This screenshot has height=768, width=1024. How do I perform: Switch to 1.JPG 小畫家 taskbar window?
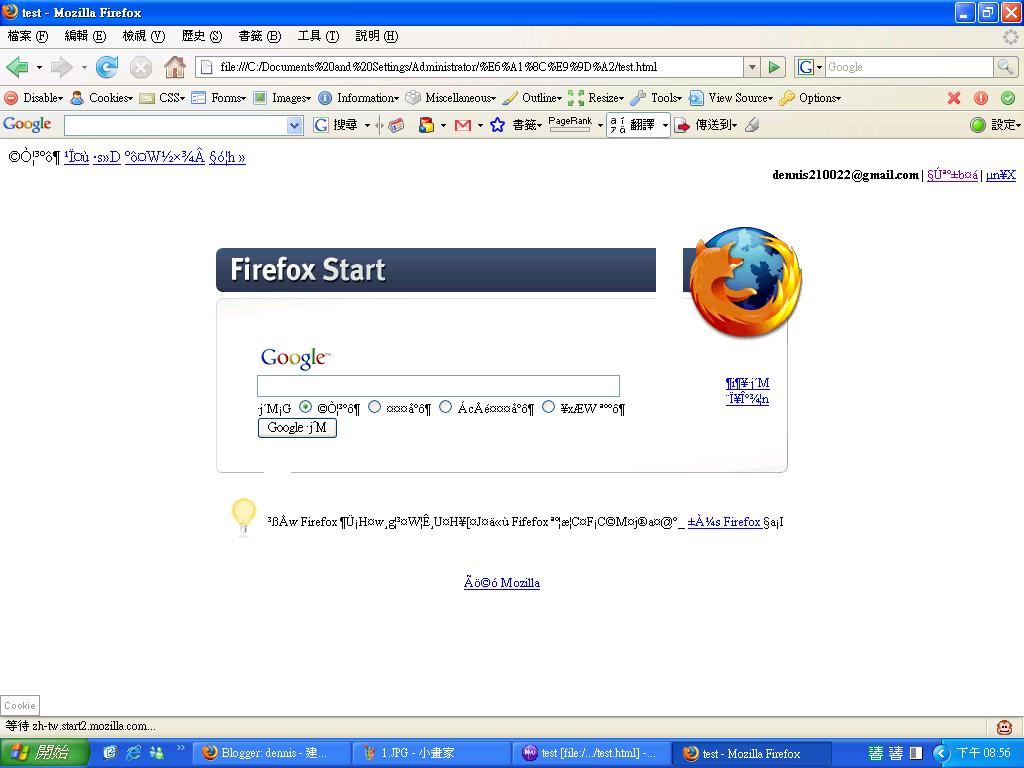[431, 753]
